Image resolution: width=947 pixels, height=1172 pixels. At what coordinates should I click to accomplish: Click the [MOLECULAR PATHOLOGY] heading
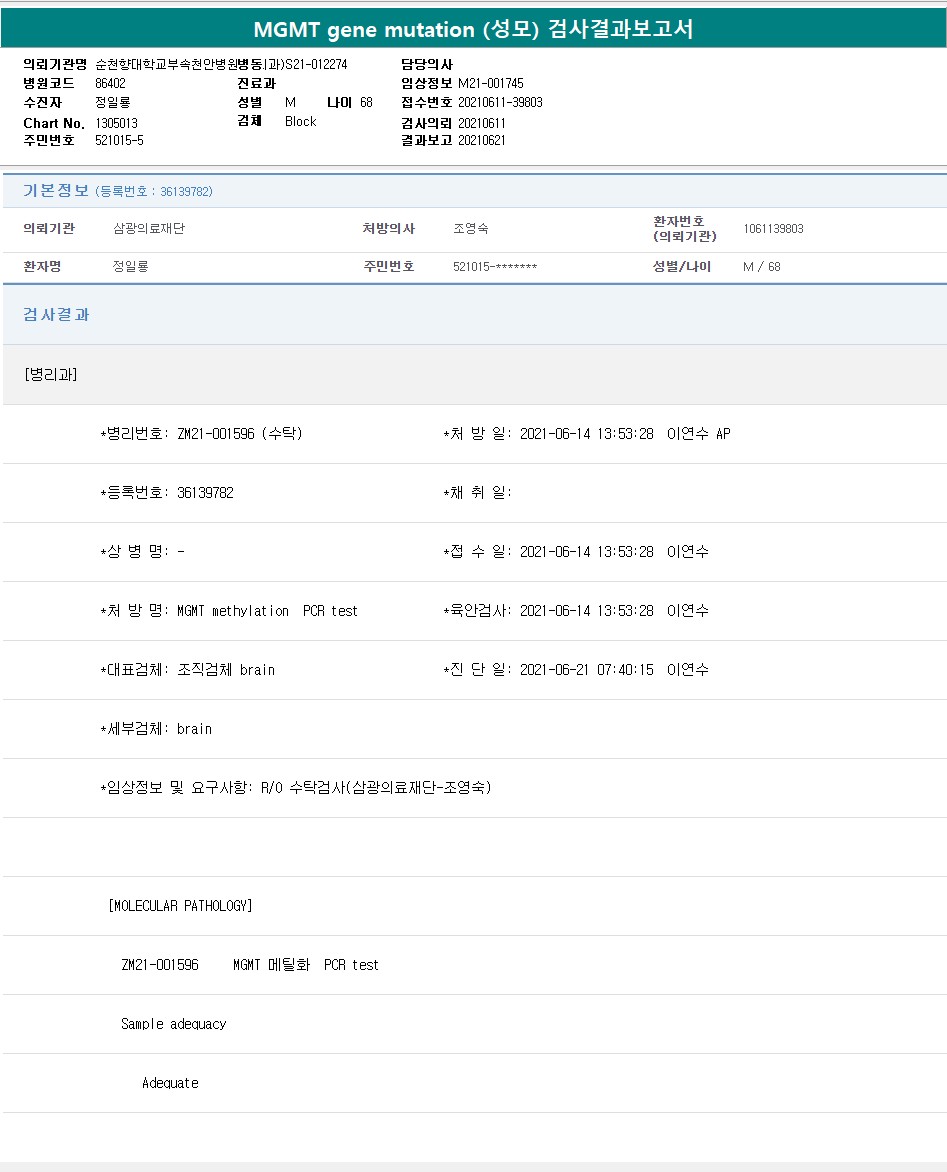click(x=180, y=906)
